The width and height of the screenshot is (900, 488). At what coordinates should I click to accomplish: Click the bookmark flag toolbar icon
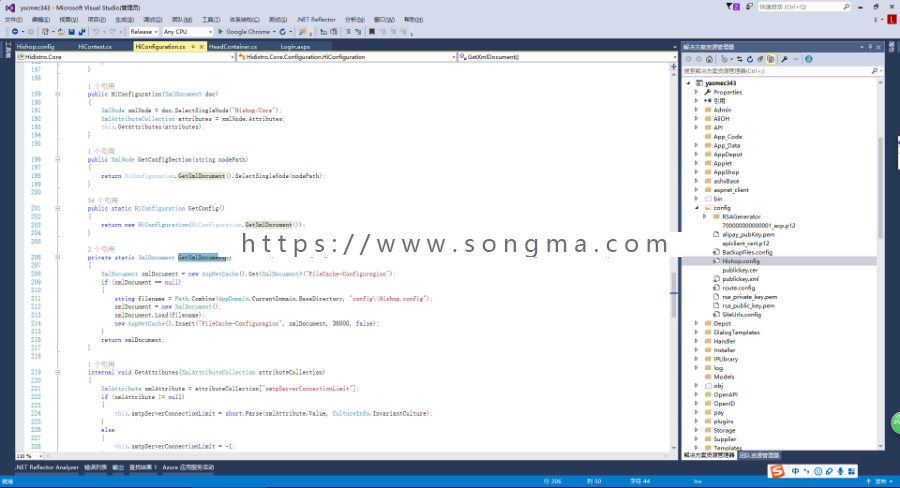tap(372, 32)
